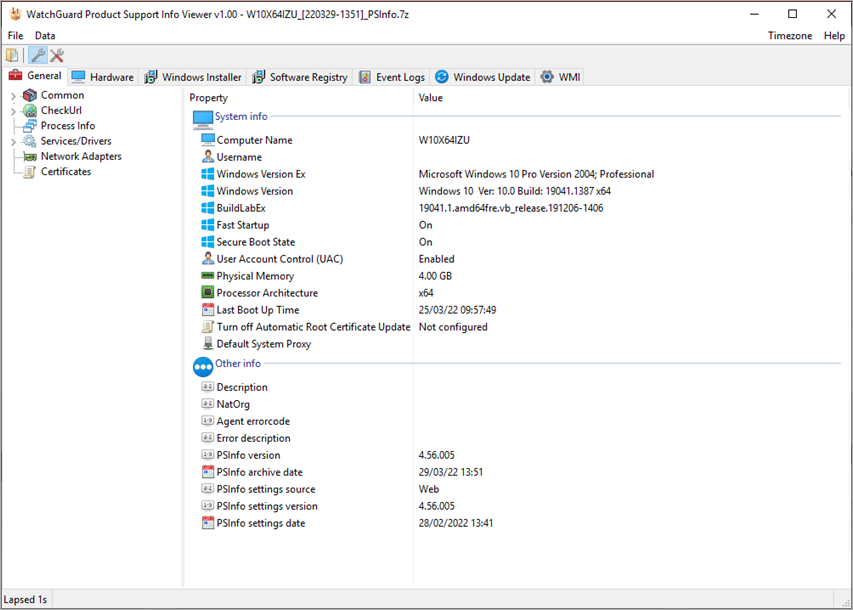This screenshot has height=610, width=853.
Task: Select the Network Adapters icon
Action: click(30, 156)
